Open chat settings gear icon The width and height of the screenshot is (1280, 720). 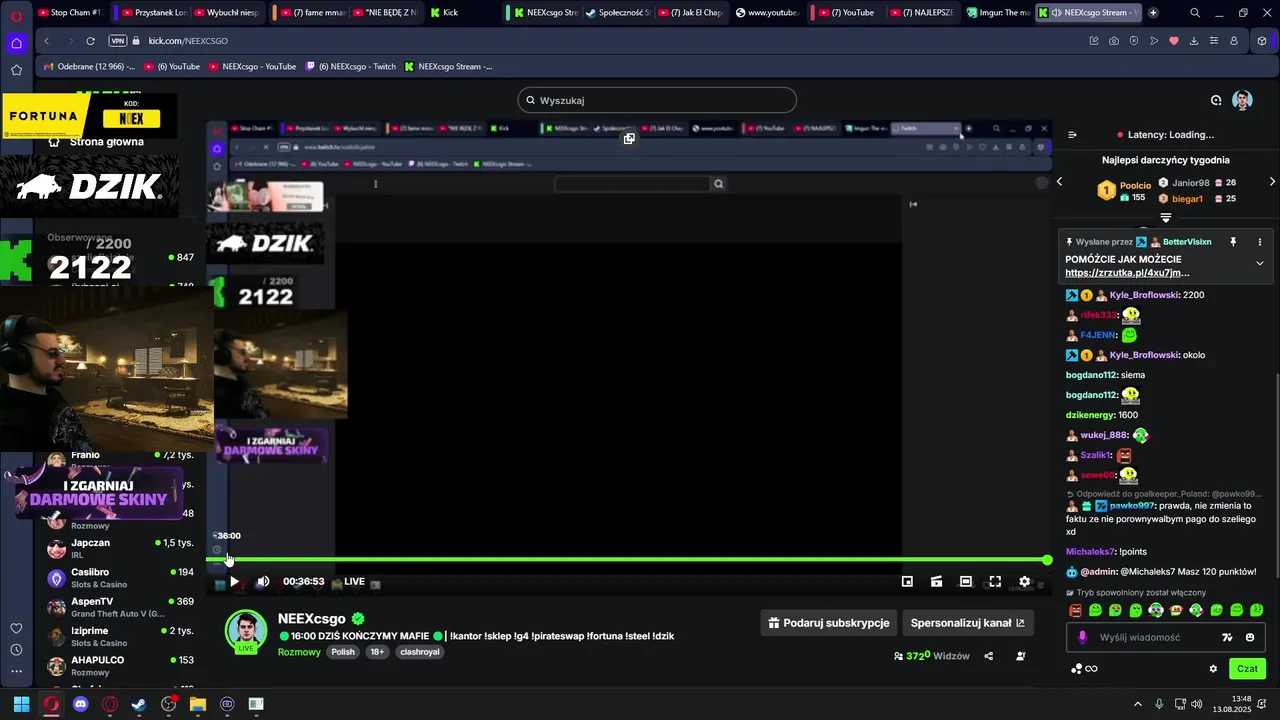[1213, 669]
